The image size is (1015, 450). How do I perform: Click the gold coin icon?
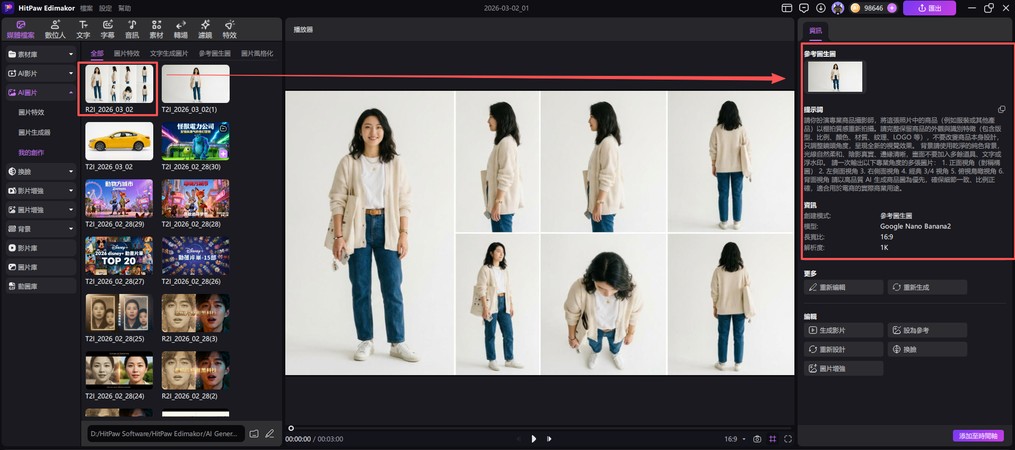pyautogui.click(x=855, y=8)
